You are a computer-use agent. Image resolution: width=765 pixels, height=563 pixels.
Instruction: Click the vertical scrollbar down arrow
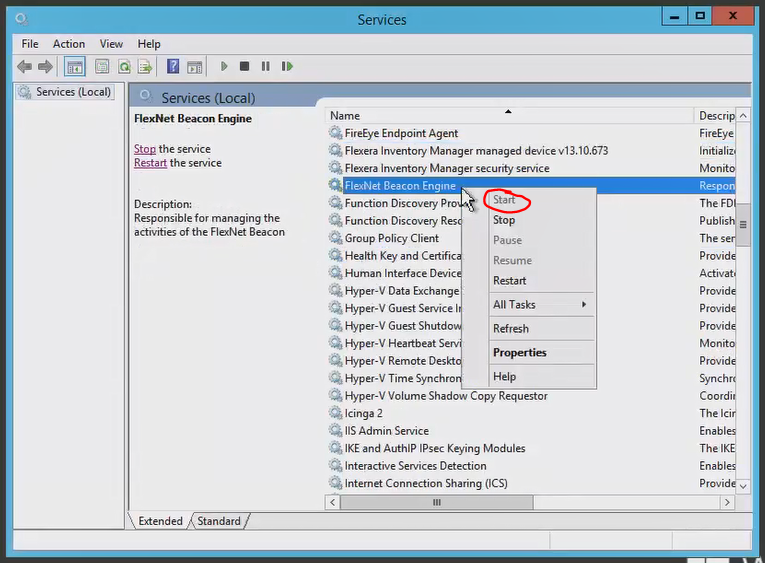coord(743,486)
